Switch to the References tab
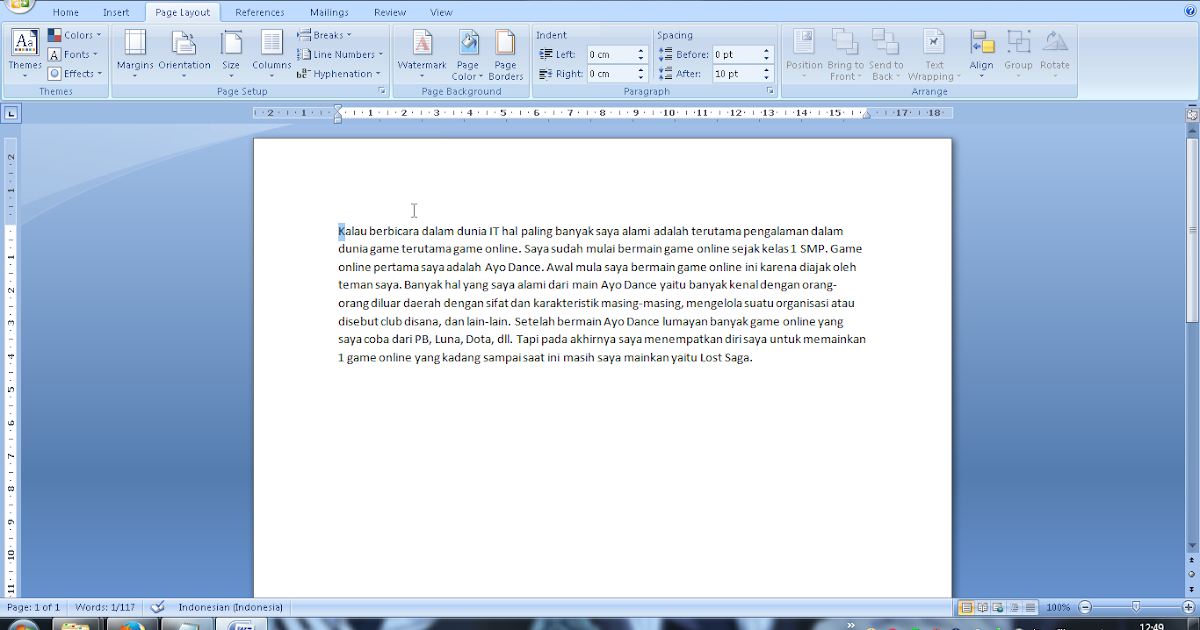The height and width of the screenshot is (630, 1200). click(260, 12)
